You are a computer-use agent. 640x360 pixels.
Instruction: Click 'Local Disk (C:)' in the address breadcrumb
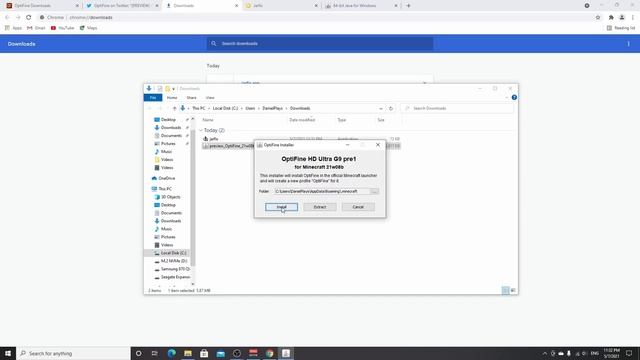tap(225, 108)
